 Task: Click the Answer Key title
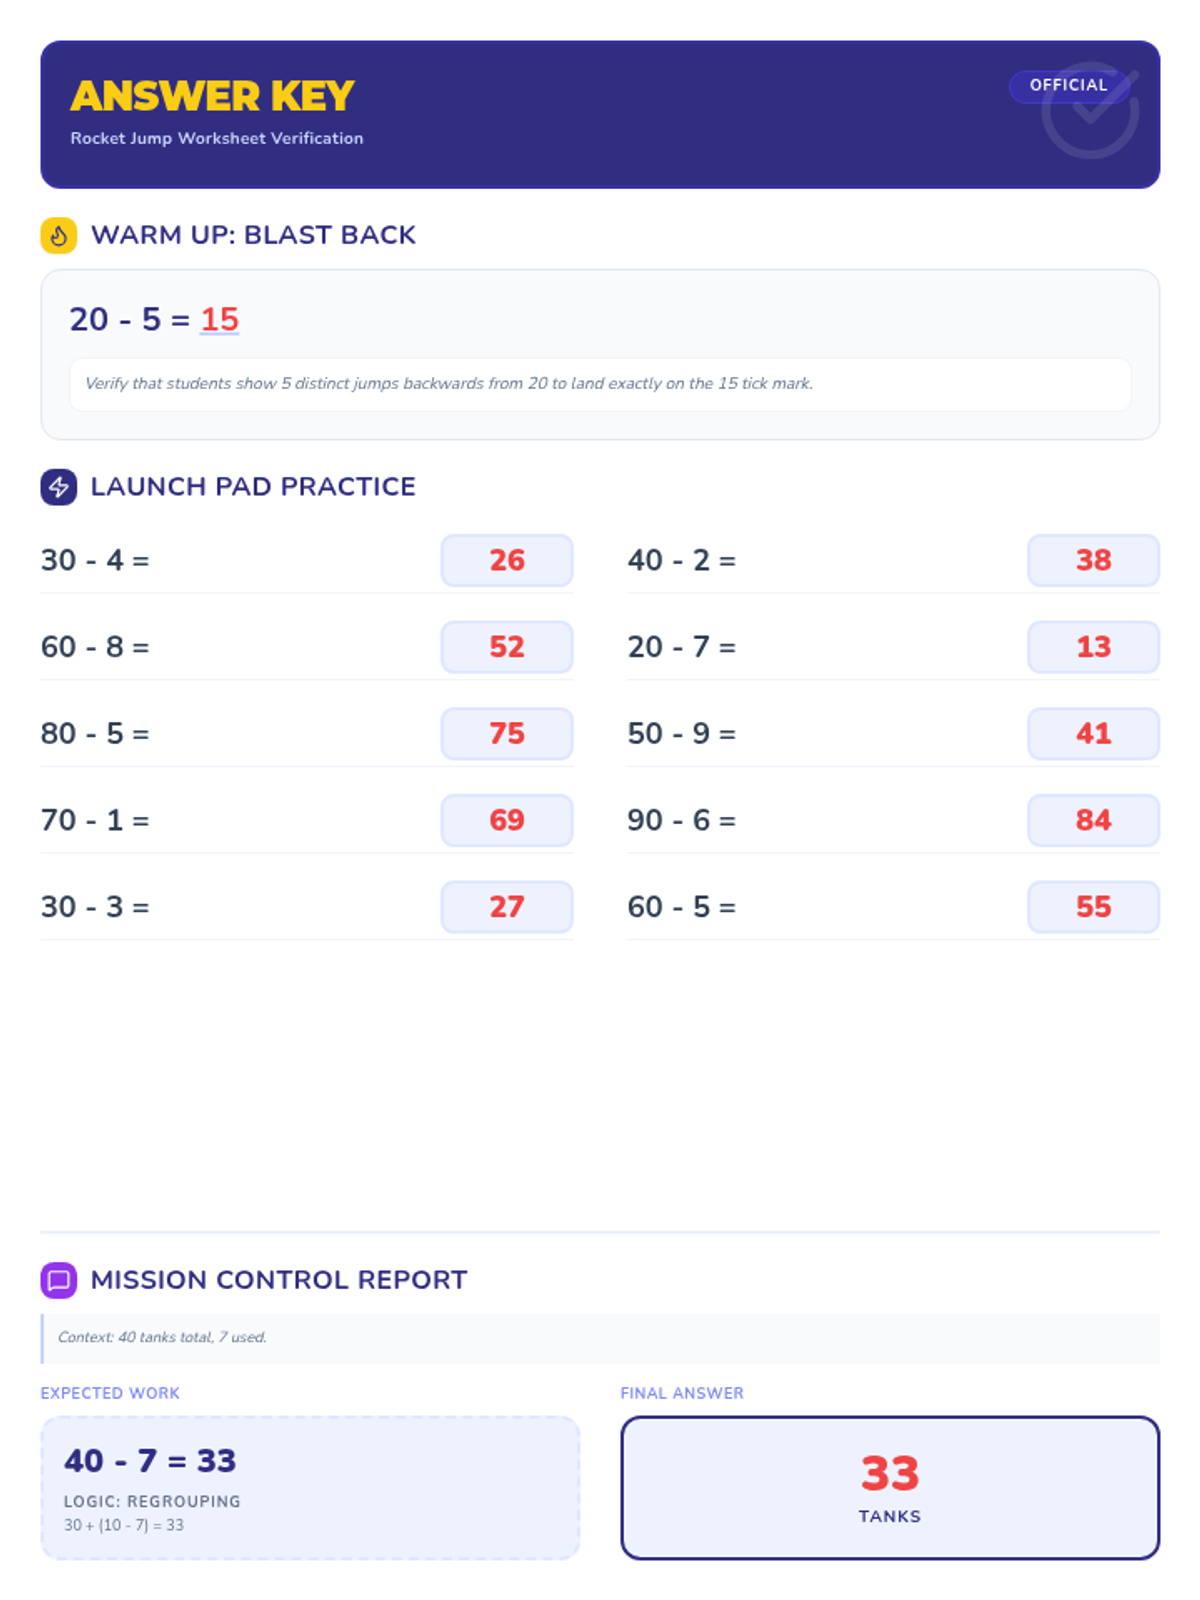pos(212,96)
